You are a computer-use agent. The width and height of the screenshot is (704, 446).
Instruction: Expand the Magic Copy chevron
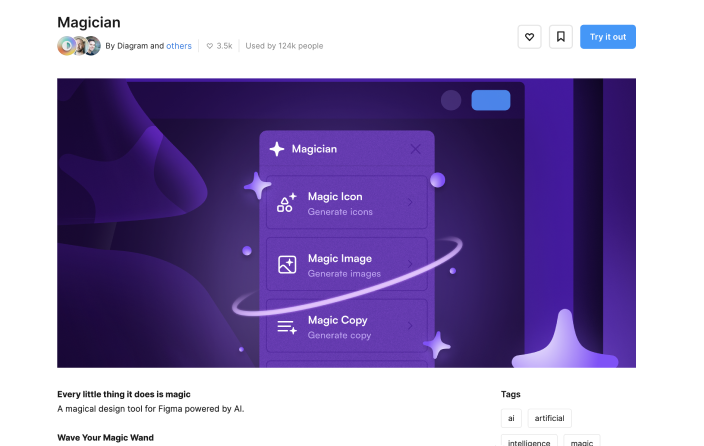click(410, 326)
